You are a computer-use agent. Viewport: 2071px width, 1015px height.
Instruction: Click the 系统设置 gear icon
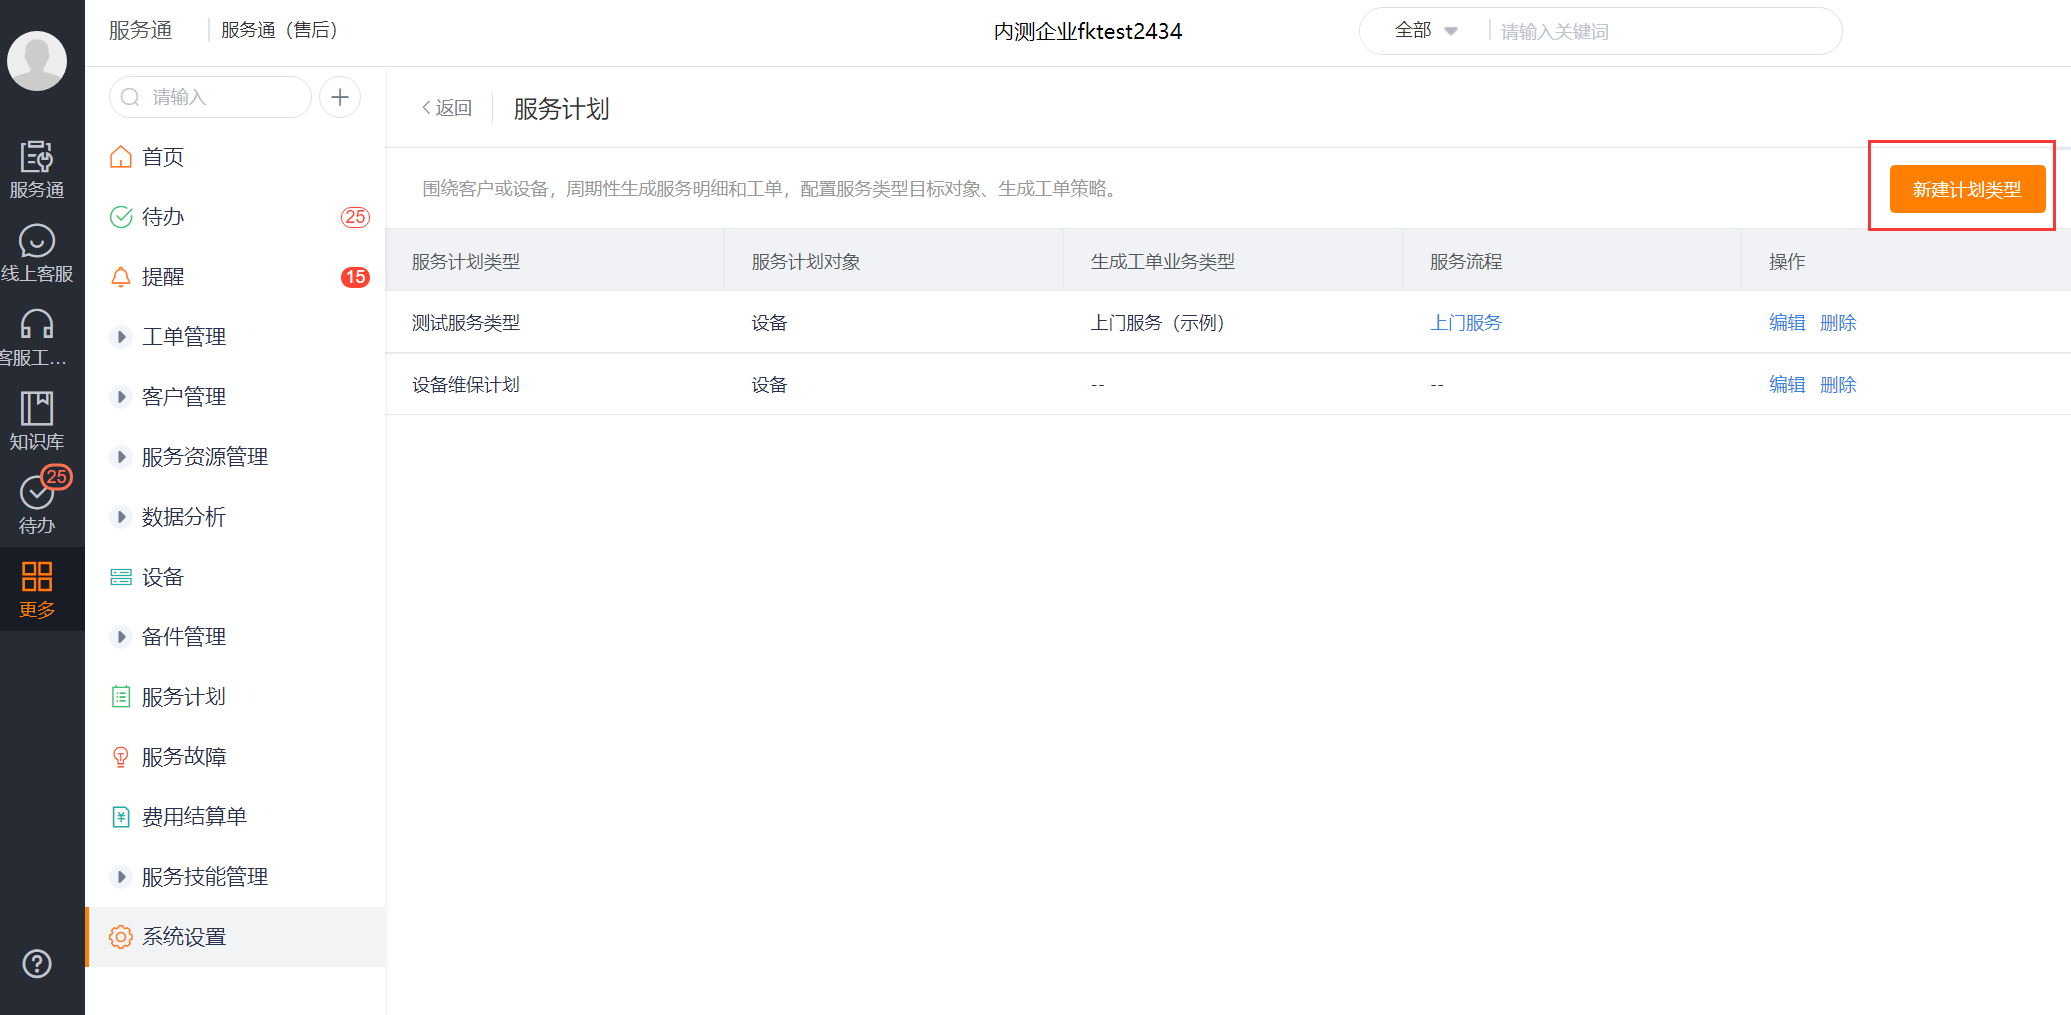(121, 937)
